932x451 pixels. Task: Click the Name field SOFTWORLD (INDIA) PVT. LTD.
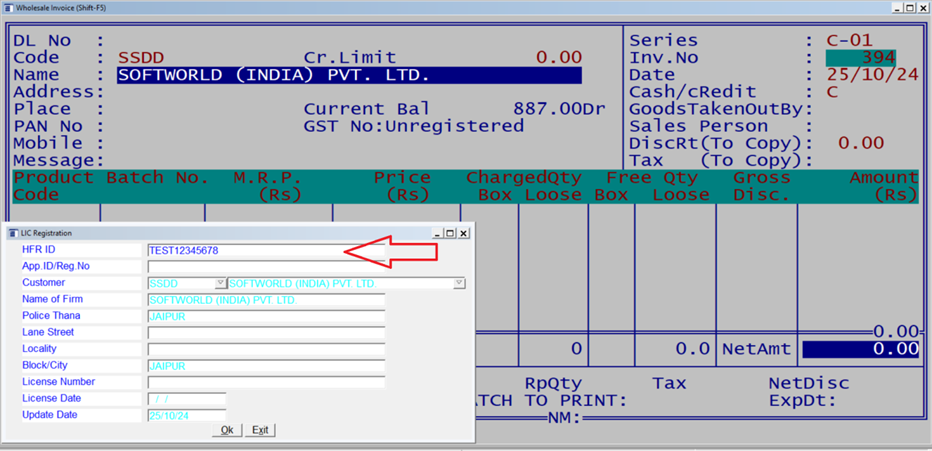350,75
